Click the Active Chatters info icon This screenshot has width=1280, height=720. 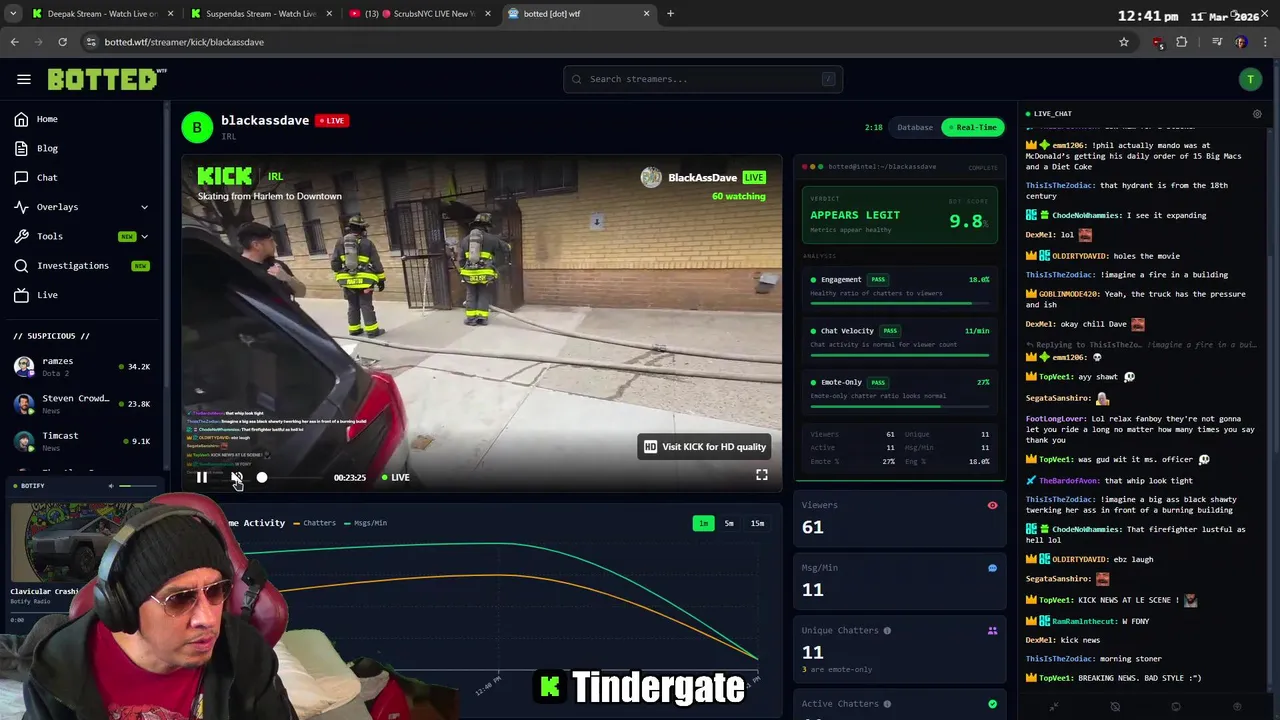887,704
